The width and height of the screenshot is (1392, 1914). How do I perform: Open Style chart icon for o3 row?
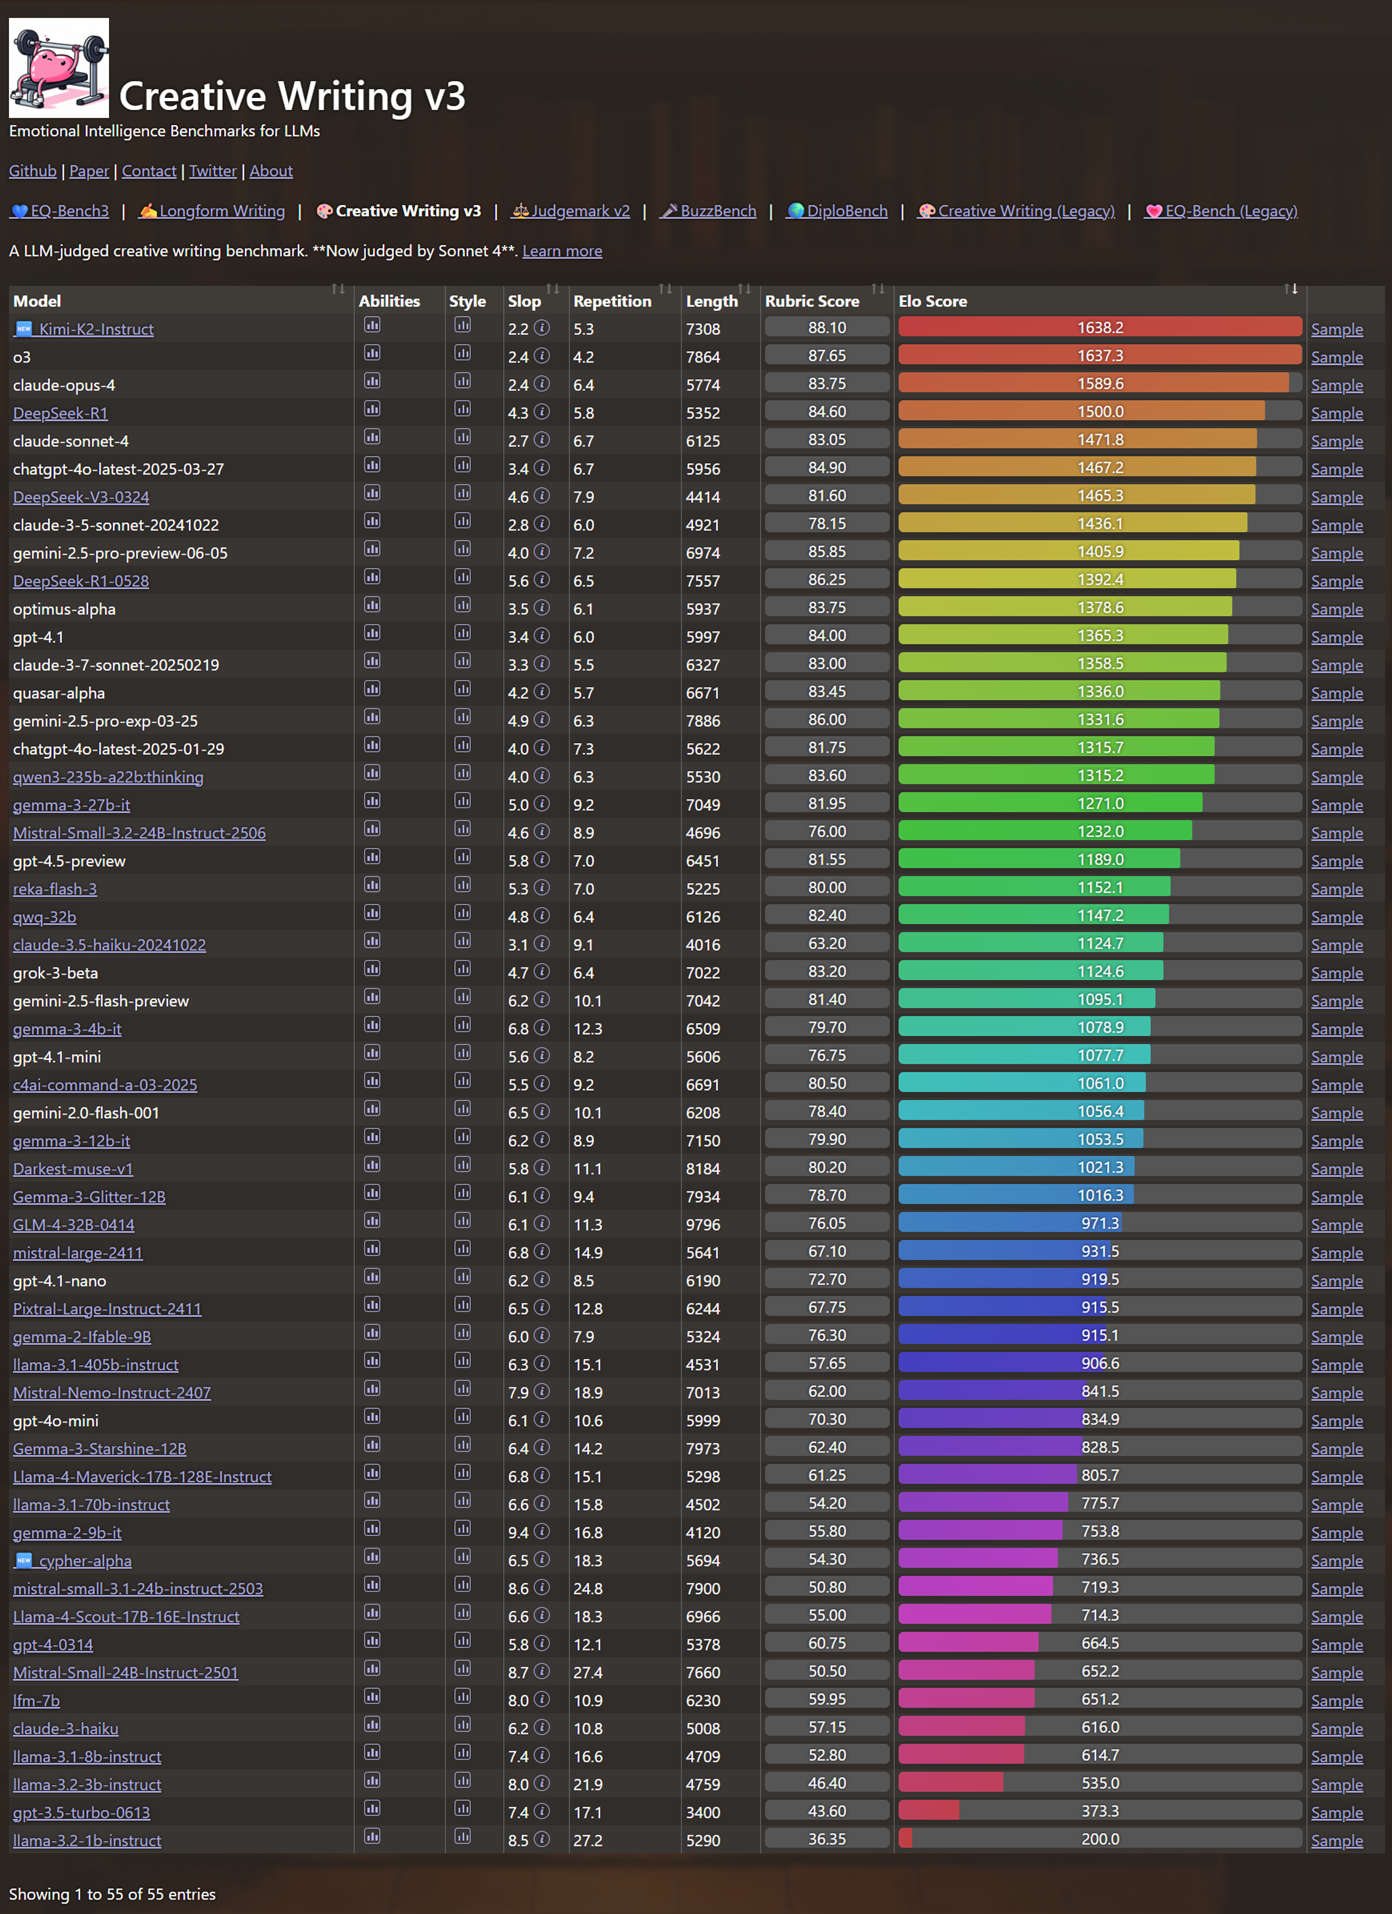[462, 353]
